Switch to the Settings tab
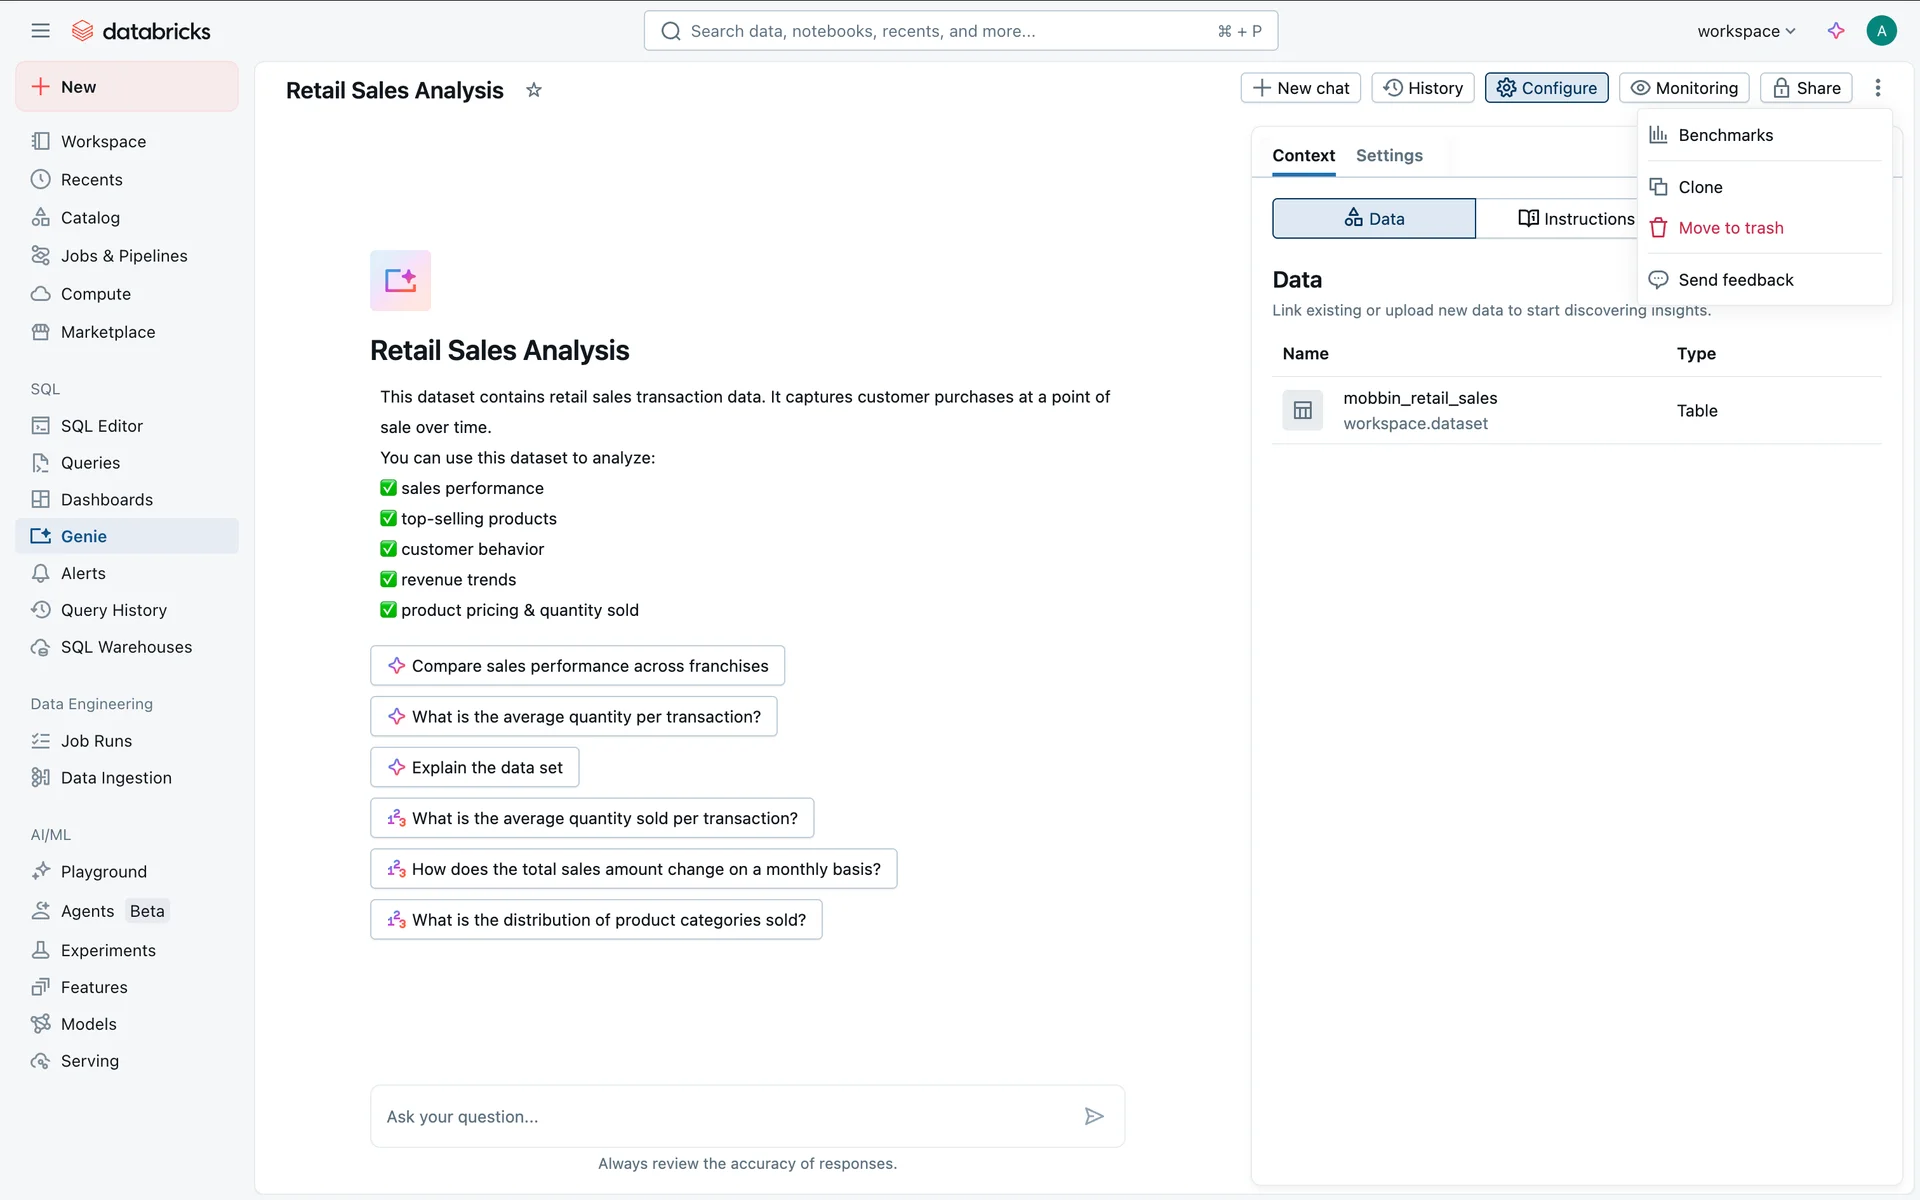Image resolution: width=1920 pixels, height=1200 pixels. pyautogui.click(x=1389, y=155)
